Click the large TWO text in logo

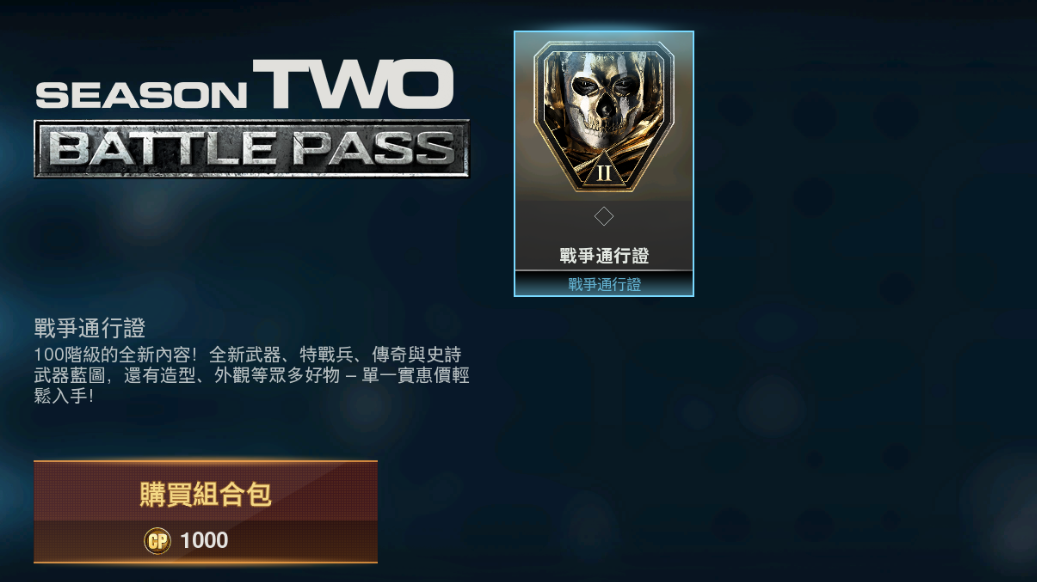click(x=353, y=84)
